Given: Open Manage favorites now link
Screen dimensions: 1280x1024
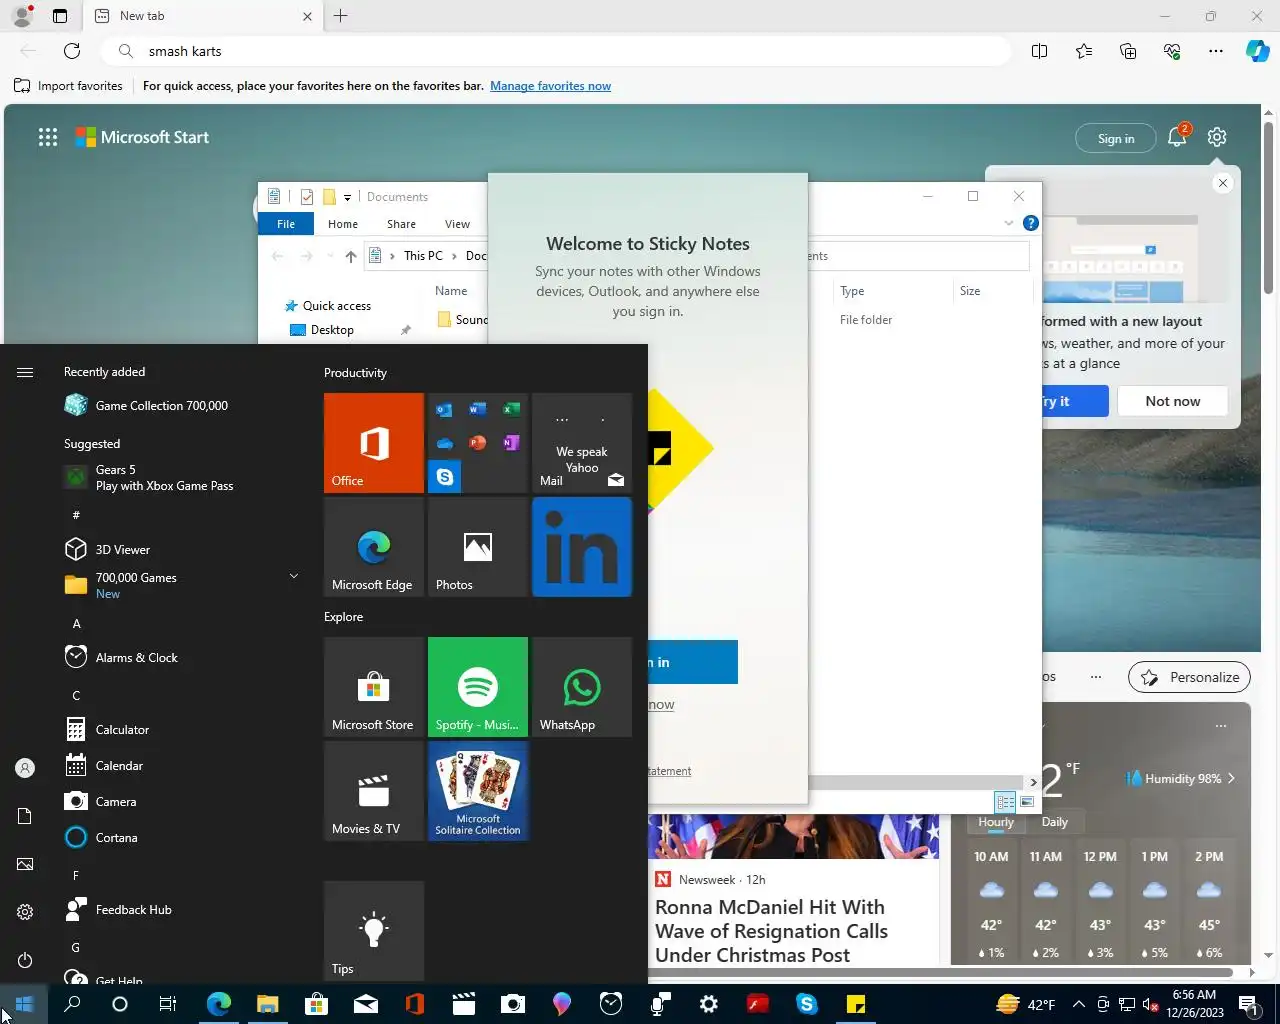Looking at the screenshot, I should (550, 86).
